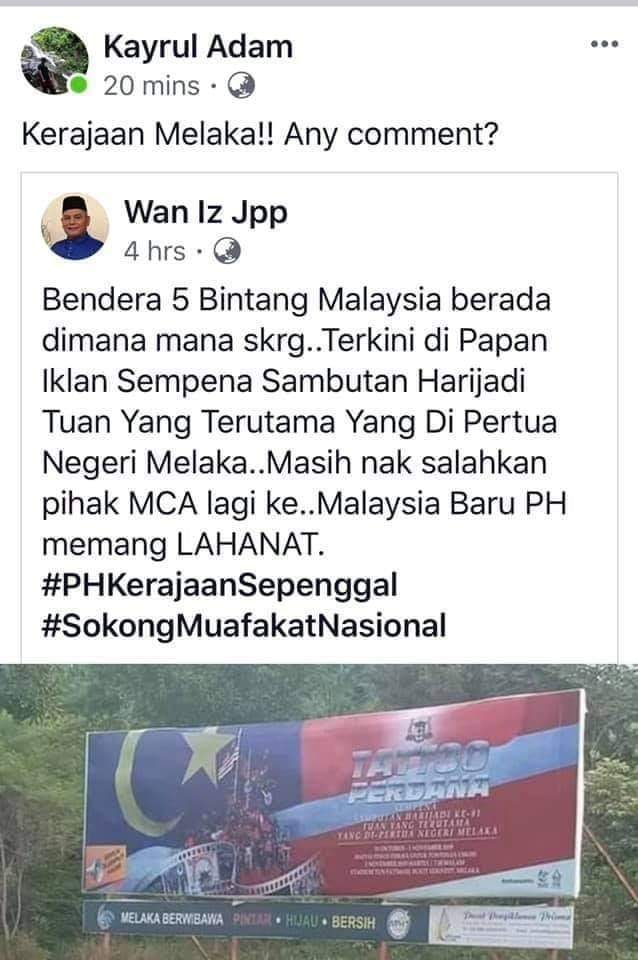The width and height of the screenshot is (638, 960).
Task: Click the green online status dot
Action: point(78,85)
